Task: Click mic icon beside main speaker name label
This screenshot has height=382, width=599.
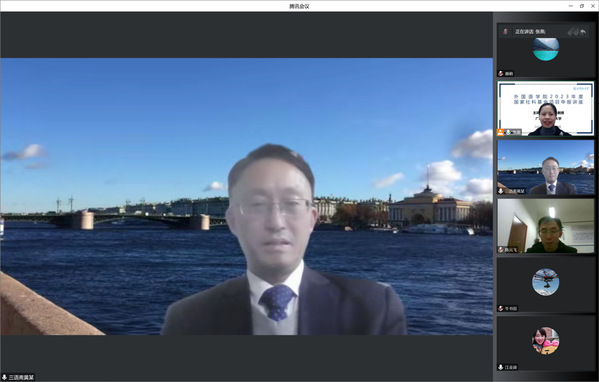Action: click(5, 377)
